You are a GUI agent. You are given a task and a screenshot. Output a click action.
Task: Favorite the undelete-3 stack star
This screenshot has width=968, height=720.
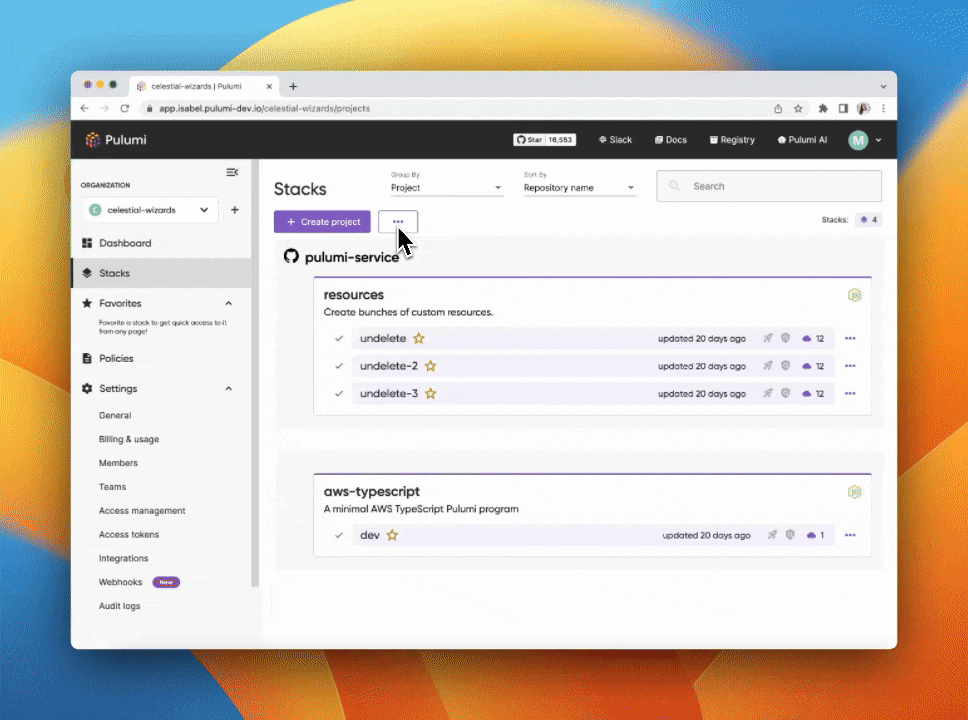tap(430, 393)
